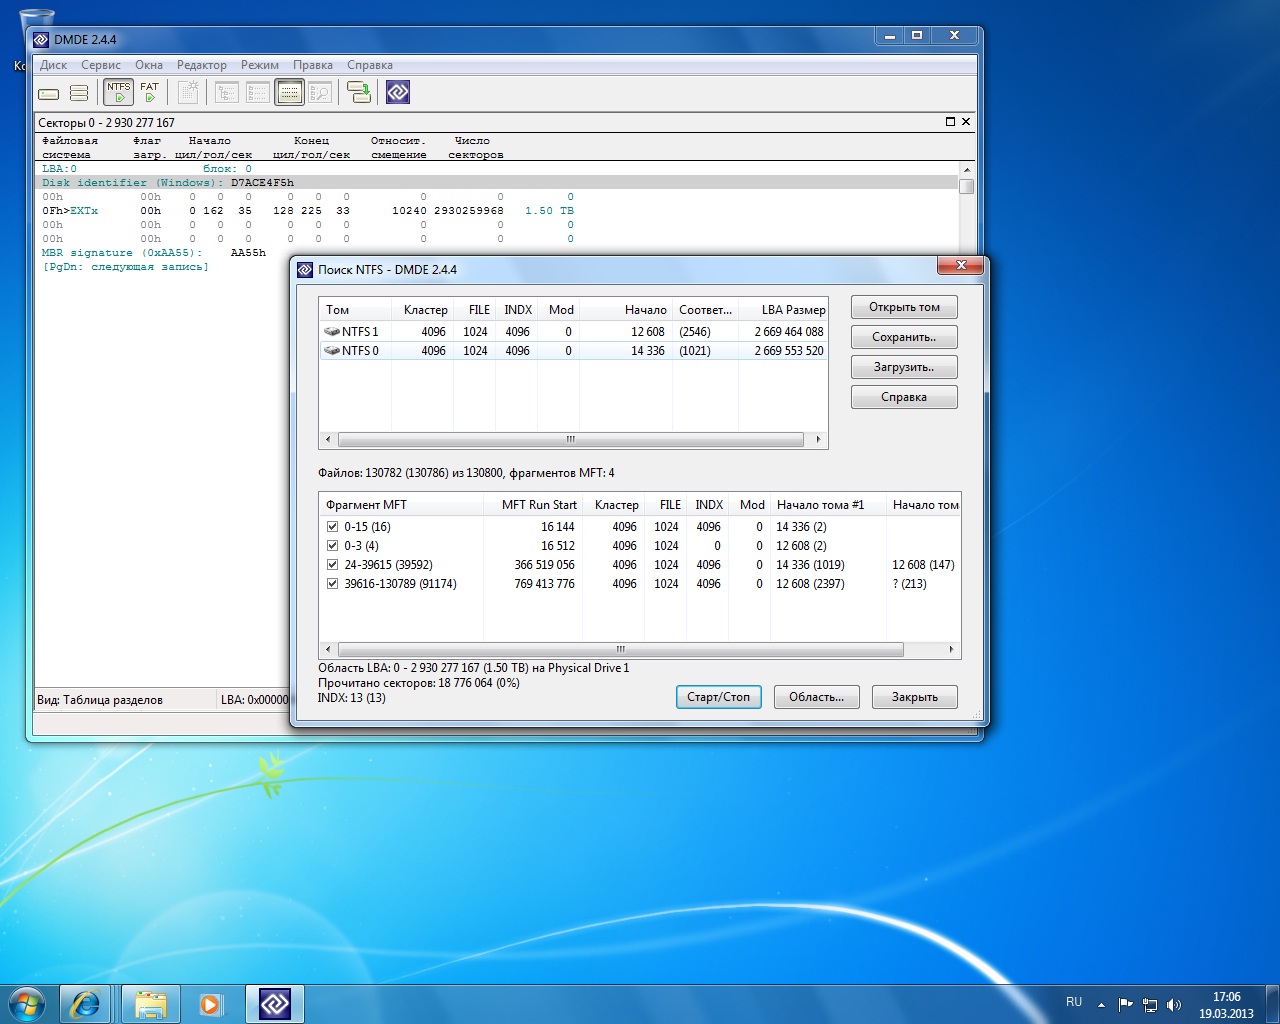Click the DMDE logo toolbar icon
This screenshot has height=1024, width=1280.
coord(398,93)
